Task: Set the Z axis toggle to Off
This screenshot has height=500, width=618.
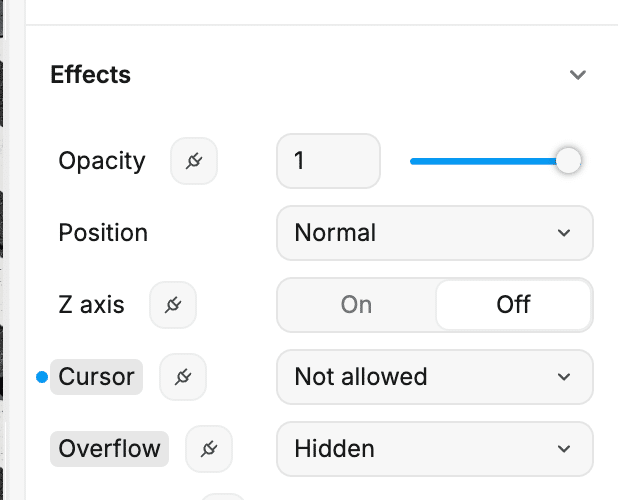Action: [x=513, y=305]
